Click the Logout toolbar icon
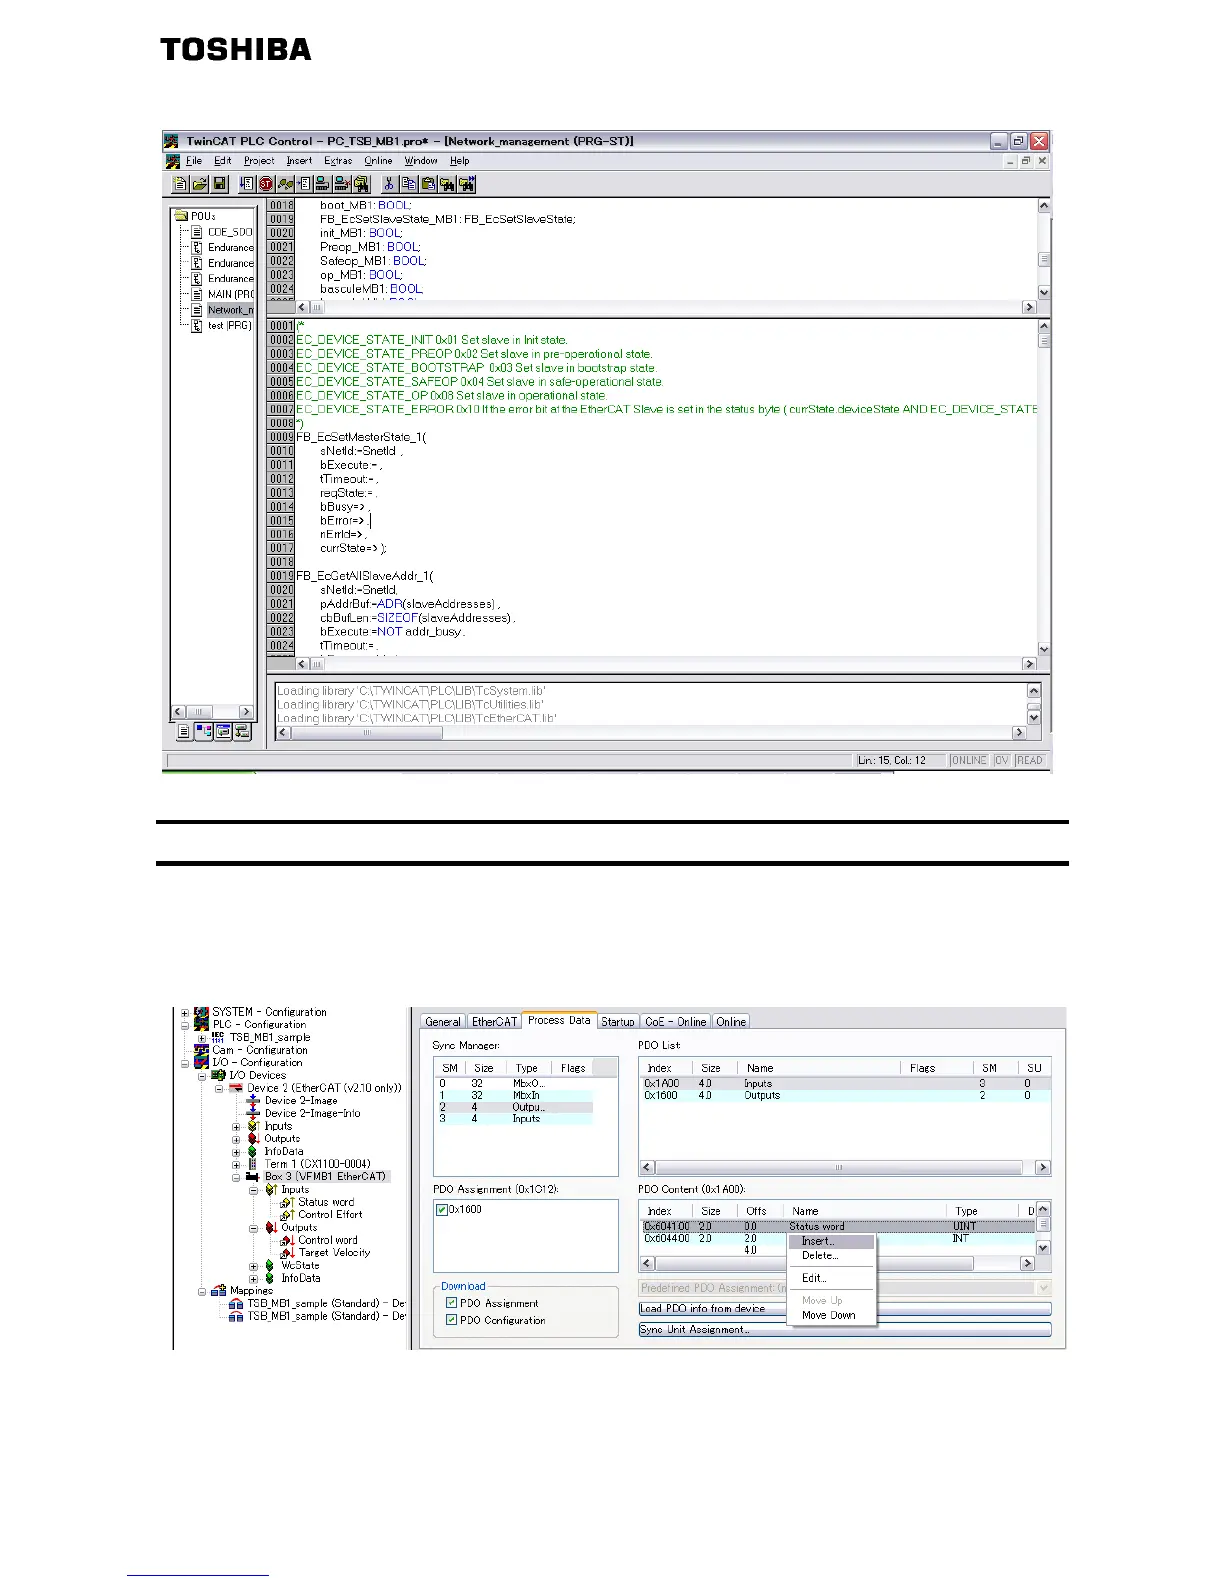Viewport: 1224px width, 1584px height. pos(342,184)
